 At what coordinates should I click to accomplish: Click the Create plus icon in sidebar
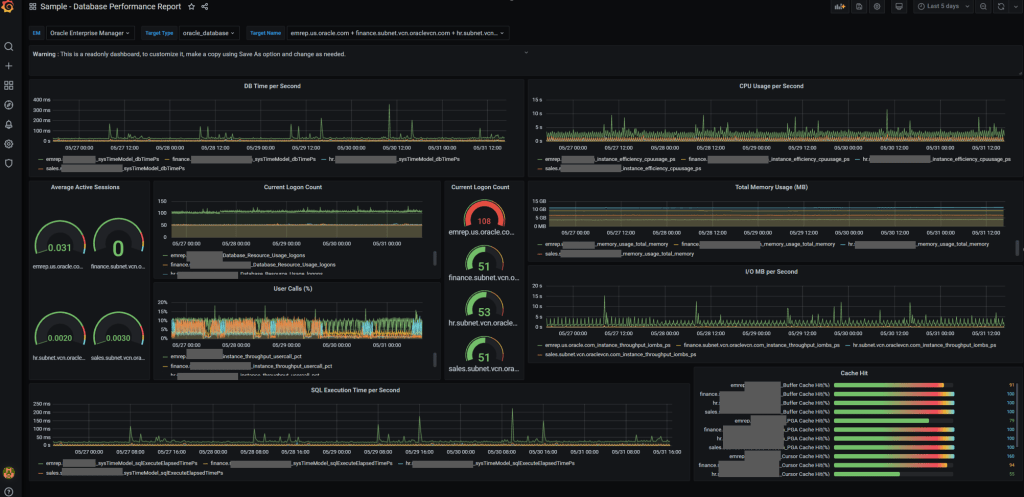tap(9, 66)
